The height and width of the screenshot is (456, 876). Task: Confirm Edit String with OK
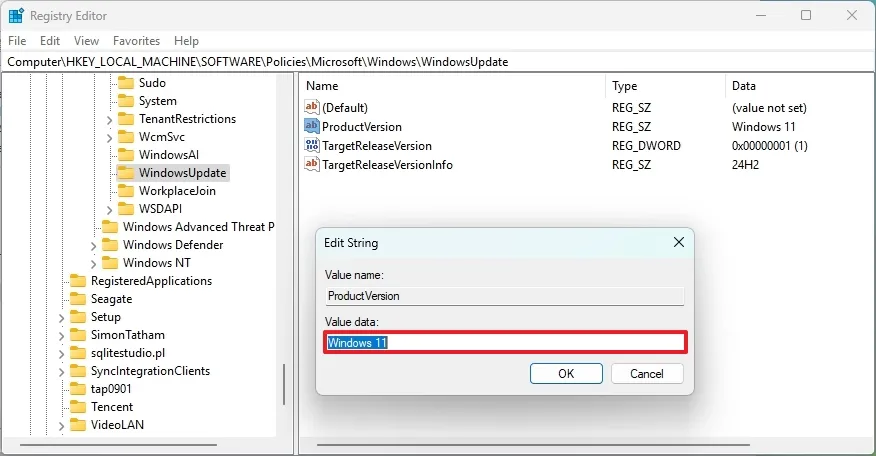point(566,373)
